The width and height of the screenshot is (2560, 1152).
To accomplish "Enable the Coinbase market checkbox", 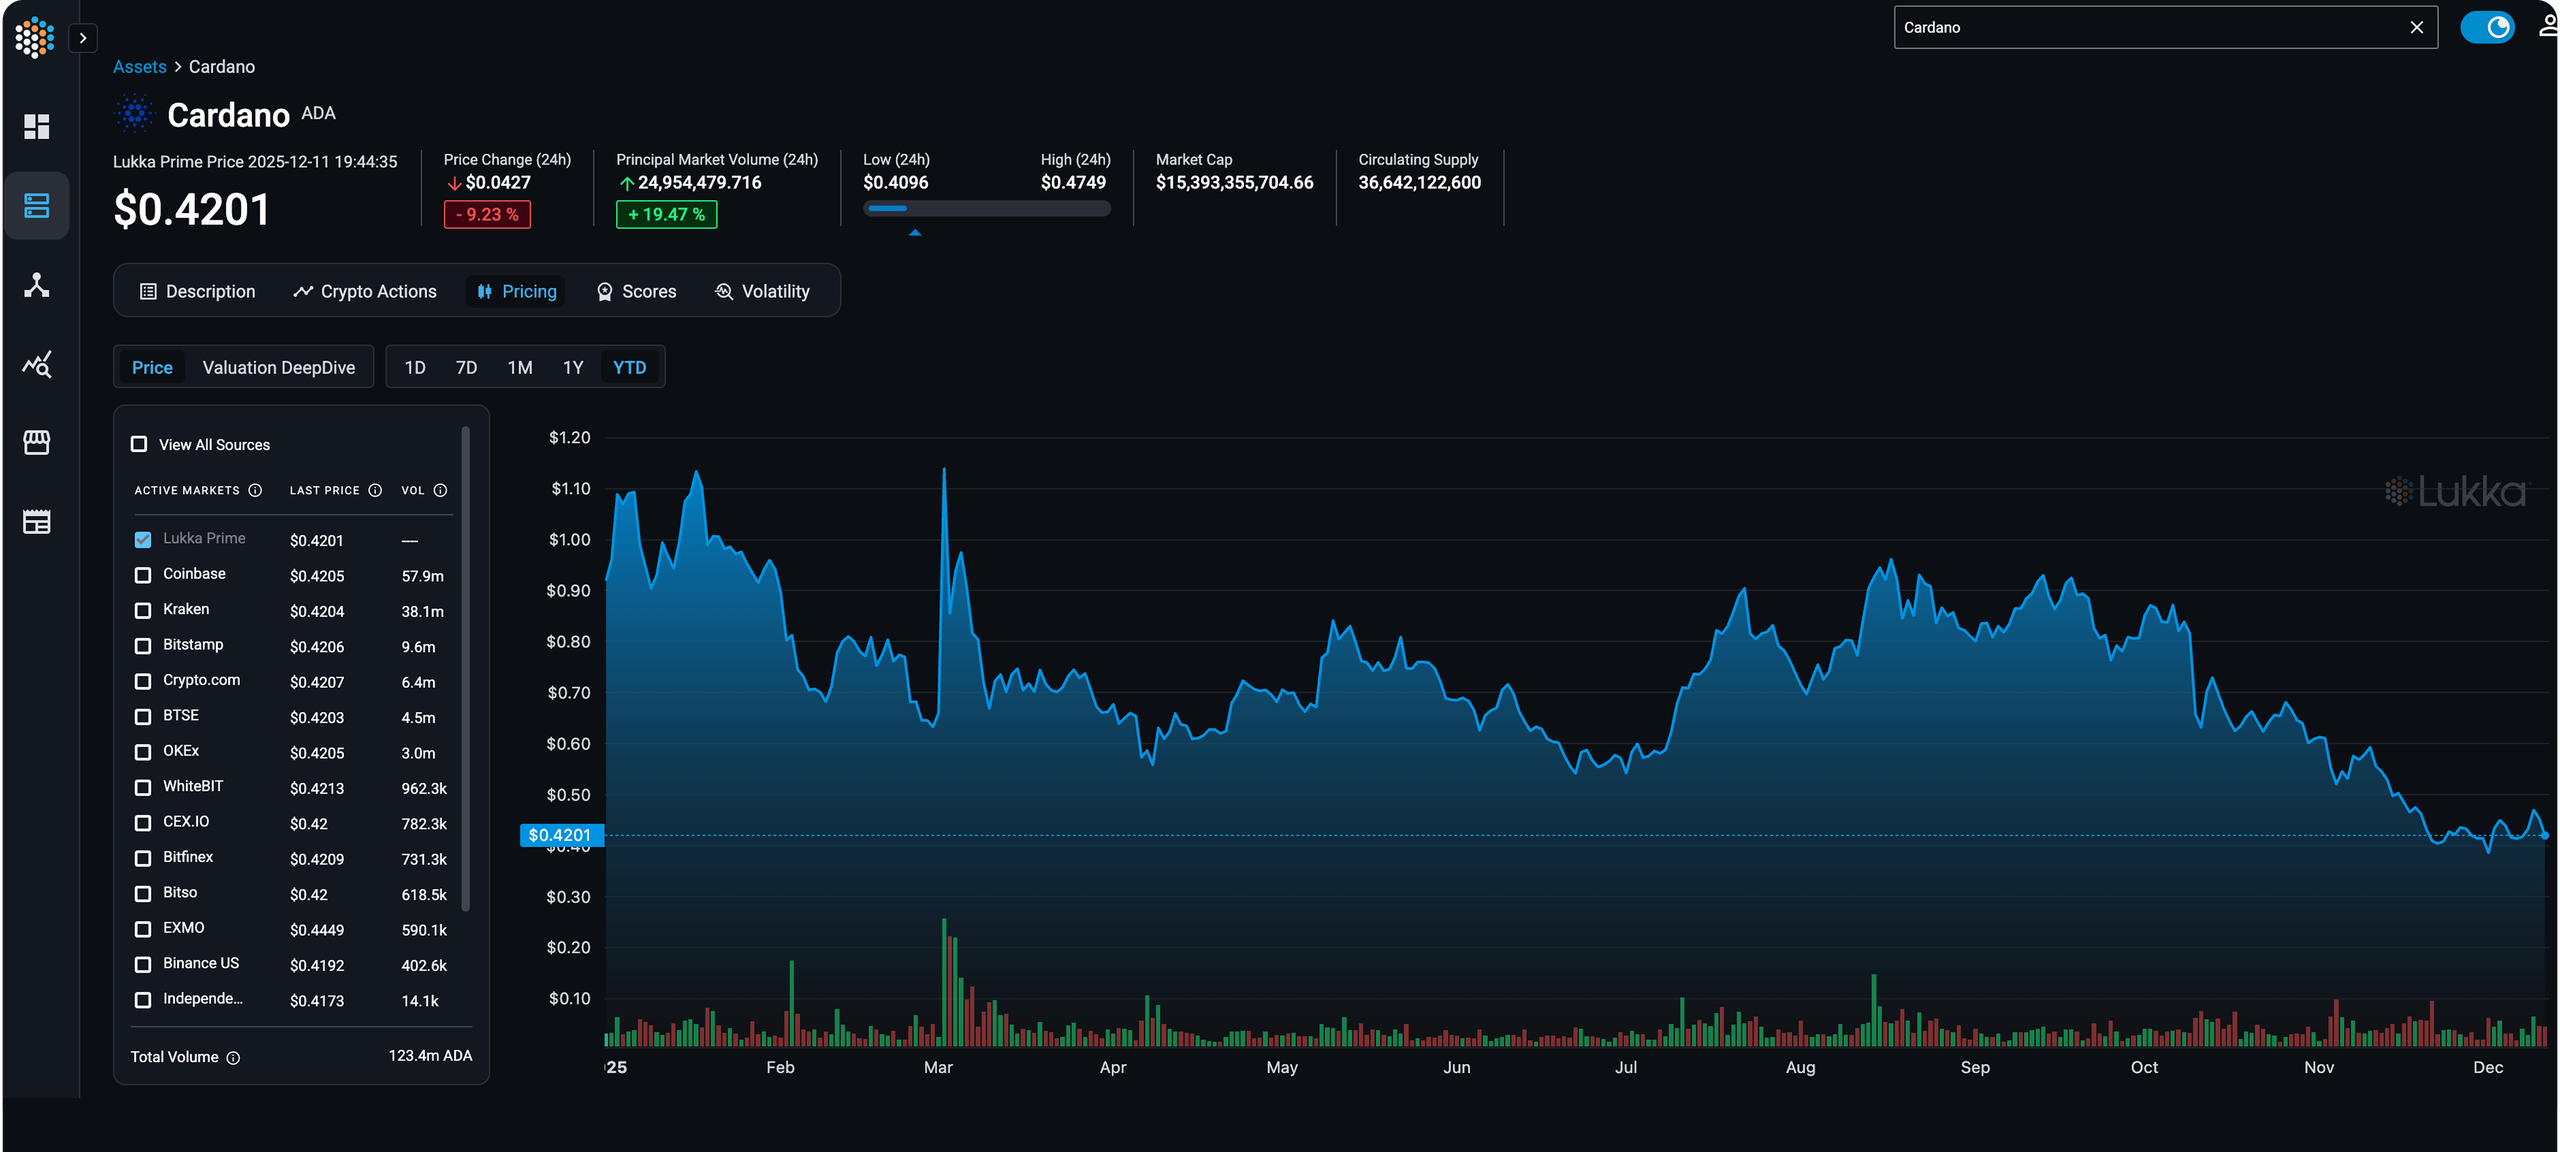I will pyautogui.click(x=143, y=575).
